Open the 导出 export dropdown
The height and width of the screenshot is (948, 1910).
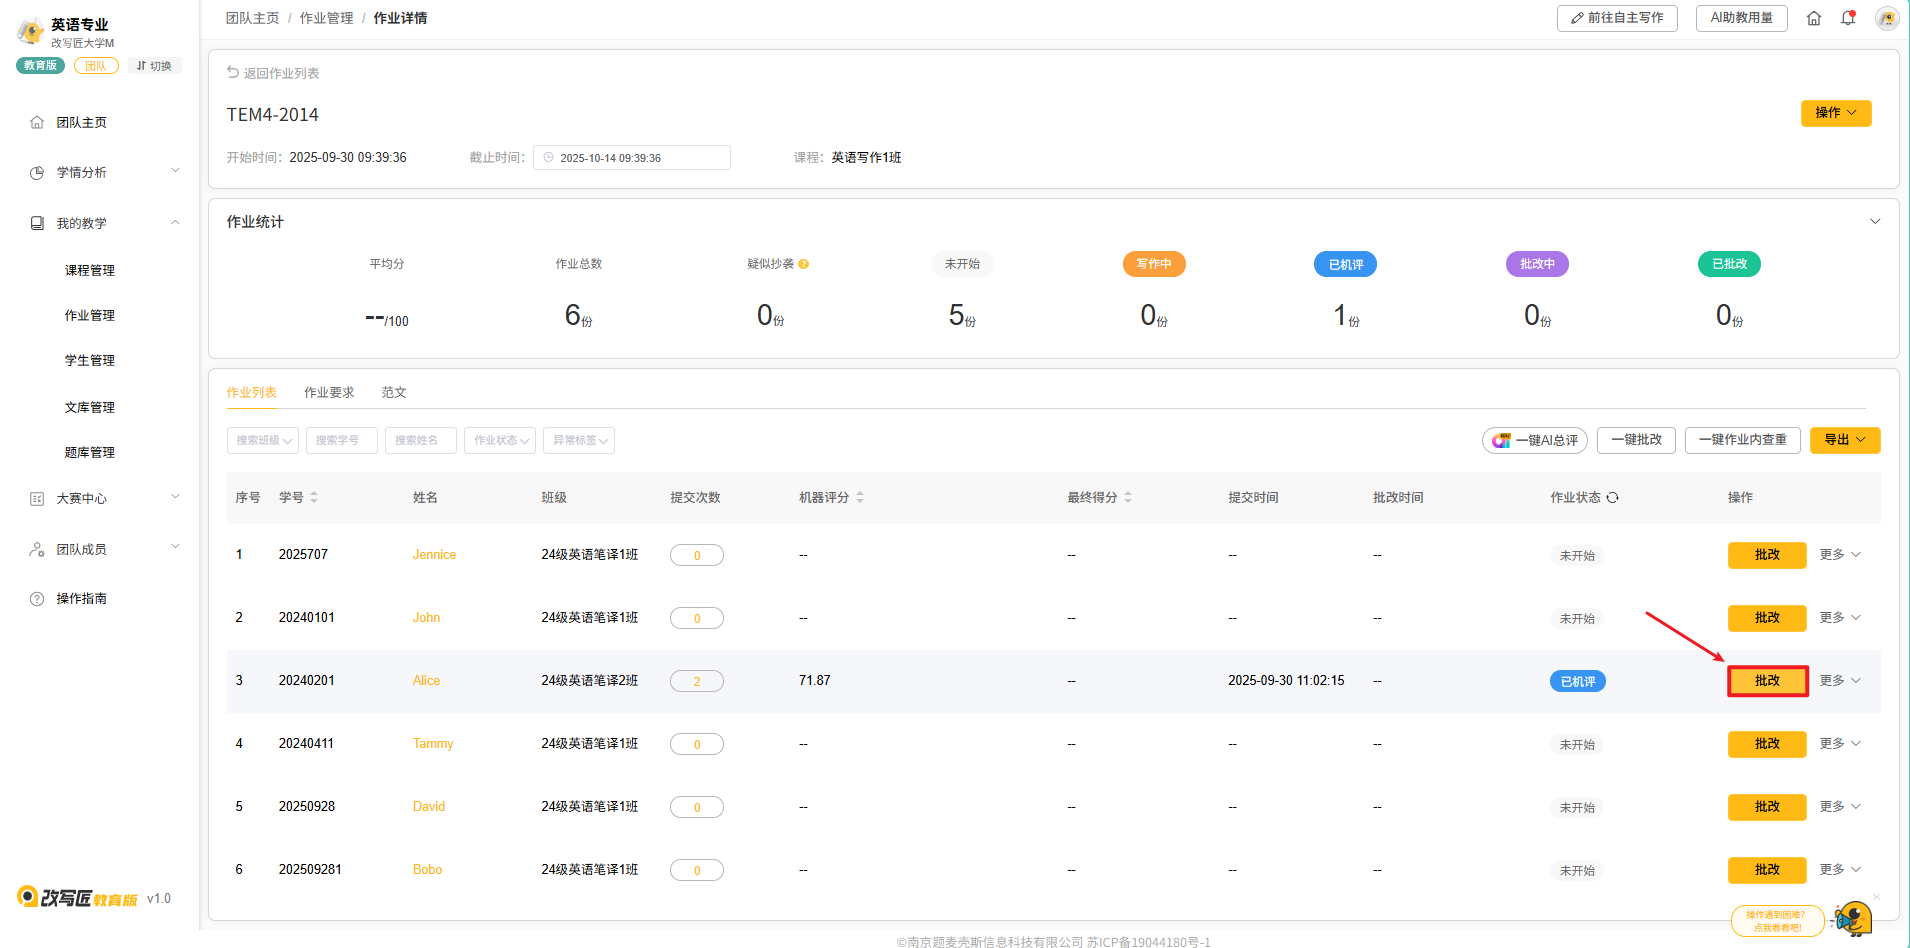1844,440
